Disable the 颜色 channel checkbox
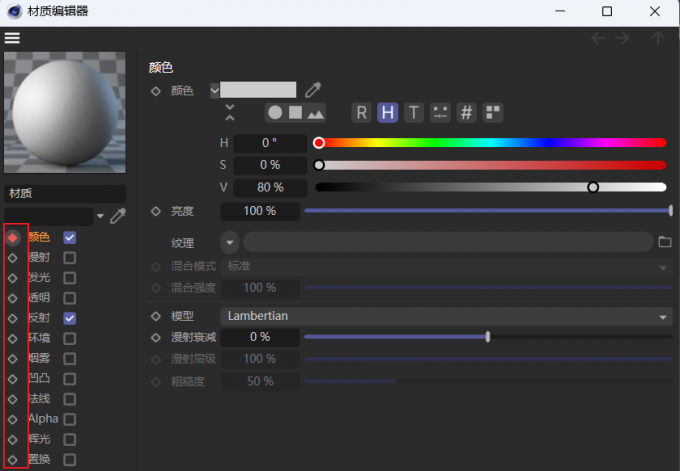 tap(69, 238)
